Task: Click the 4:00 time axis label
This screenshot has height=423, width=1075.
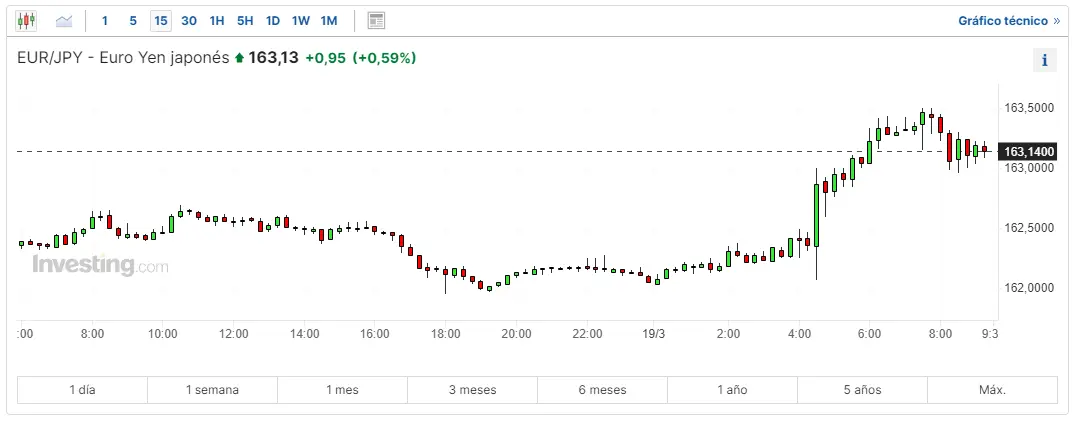Action: (x=799, y=334)
